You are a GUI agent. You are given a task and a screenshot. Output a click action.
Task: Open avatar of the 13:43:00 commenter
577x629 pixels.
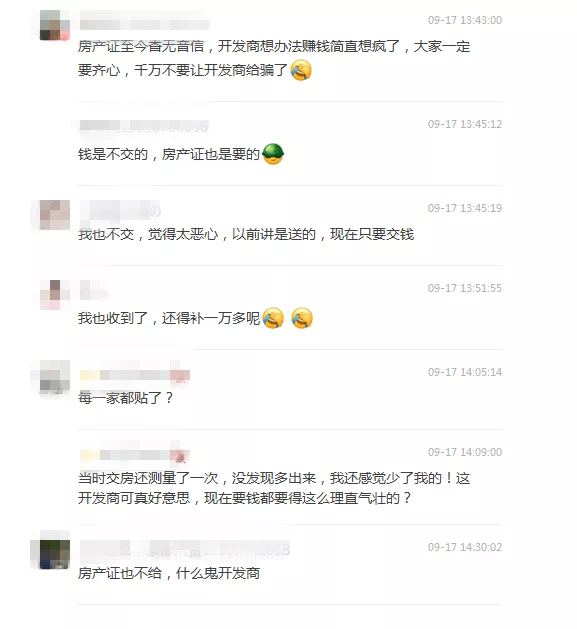coord(55,25)
